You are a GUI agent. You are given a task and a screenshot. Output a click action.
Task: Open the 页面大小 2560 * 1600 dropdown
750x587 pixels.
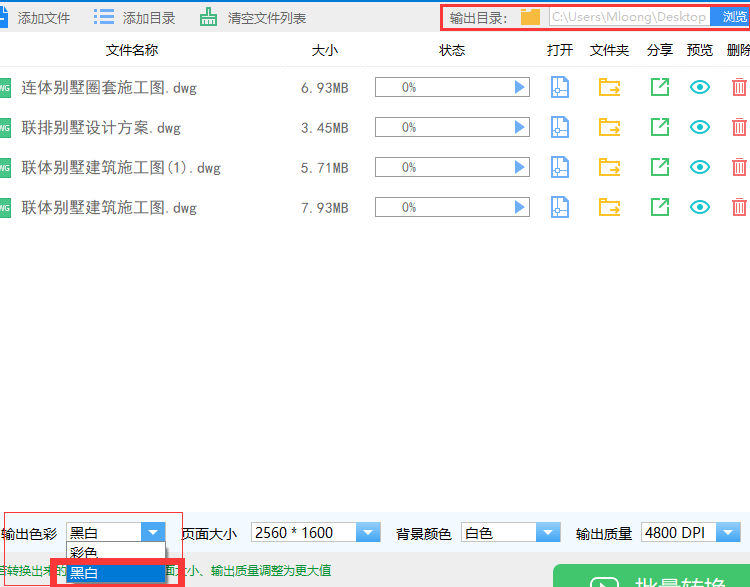click(x=316, y=532)
